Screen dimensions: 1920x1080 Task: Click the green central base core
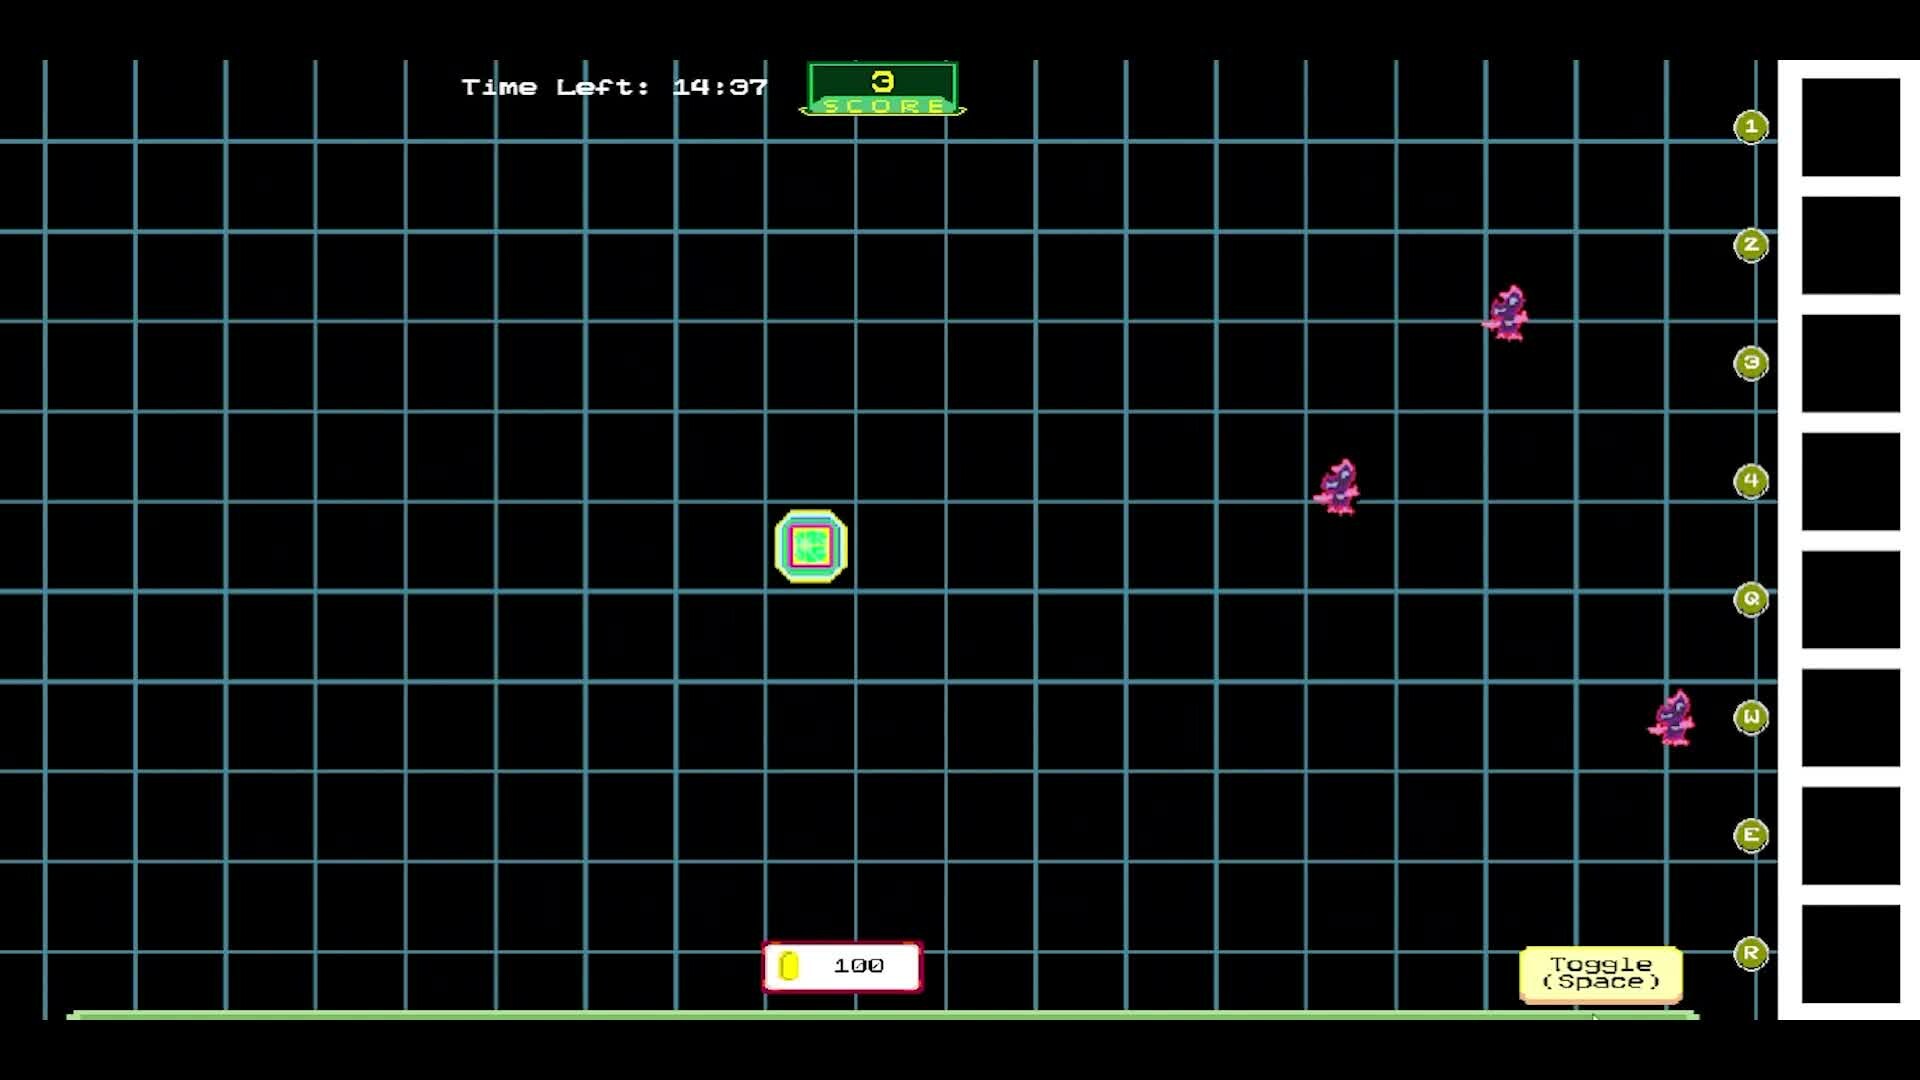811,546
